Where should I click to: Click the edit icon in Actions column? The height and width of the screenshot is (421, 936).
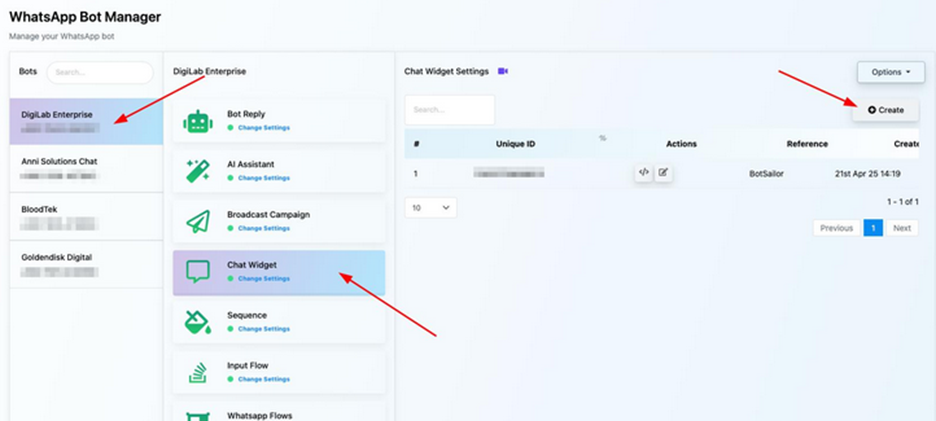(663, 173)
